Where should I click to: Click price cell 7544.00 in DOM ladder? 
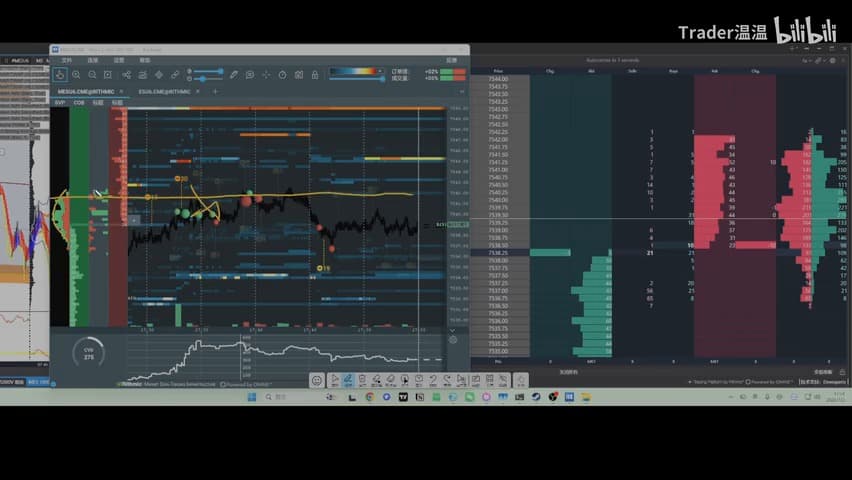click(499, 79)
